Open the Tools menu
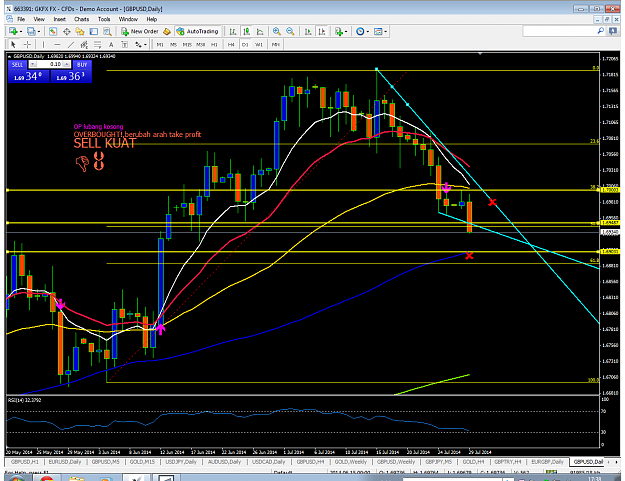 click(104, 19)
